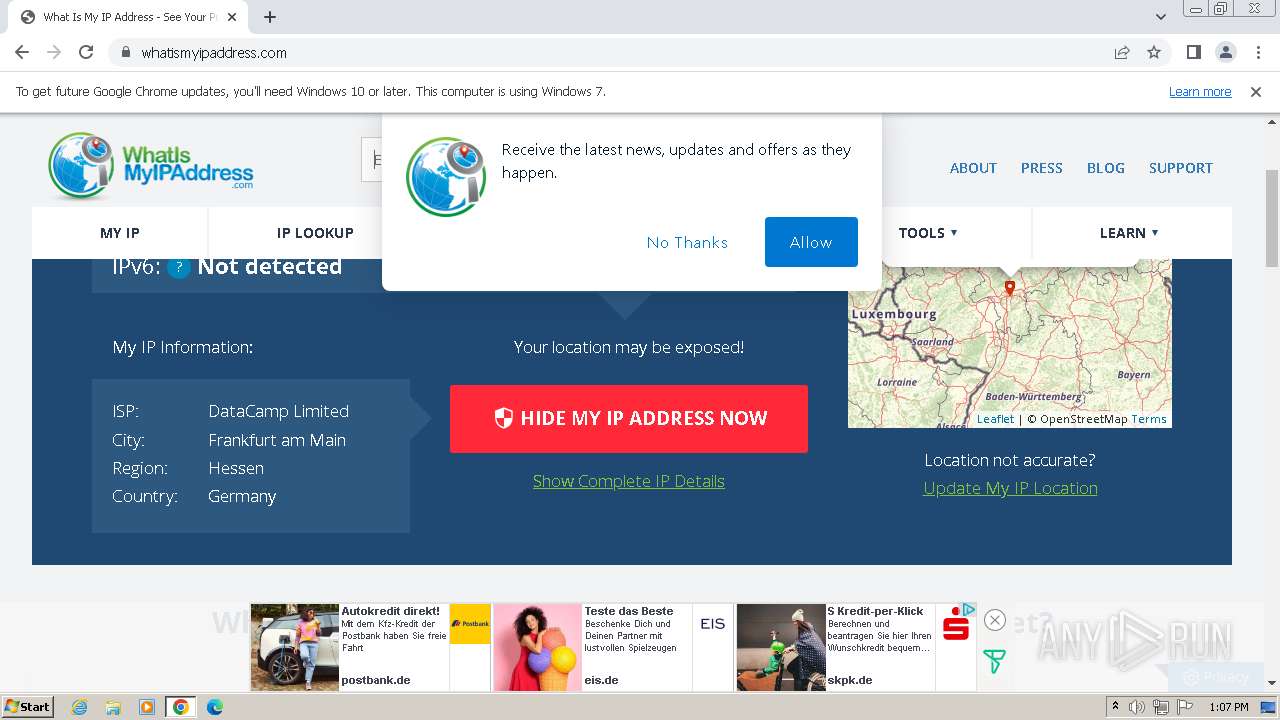Open the skpk.de Kredit-per-Klick ad
The width and height of the screenshot is (1280, 720).
coord(855,647)
